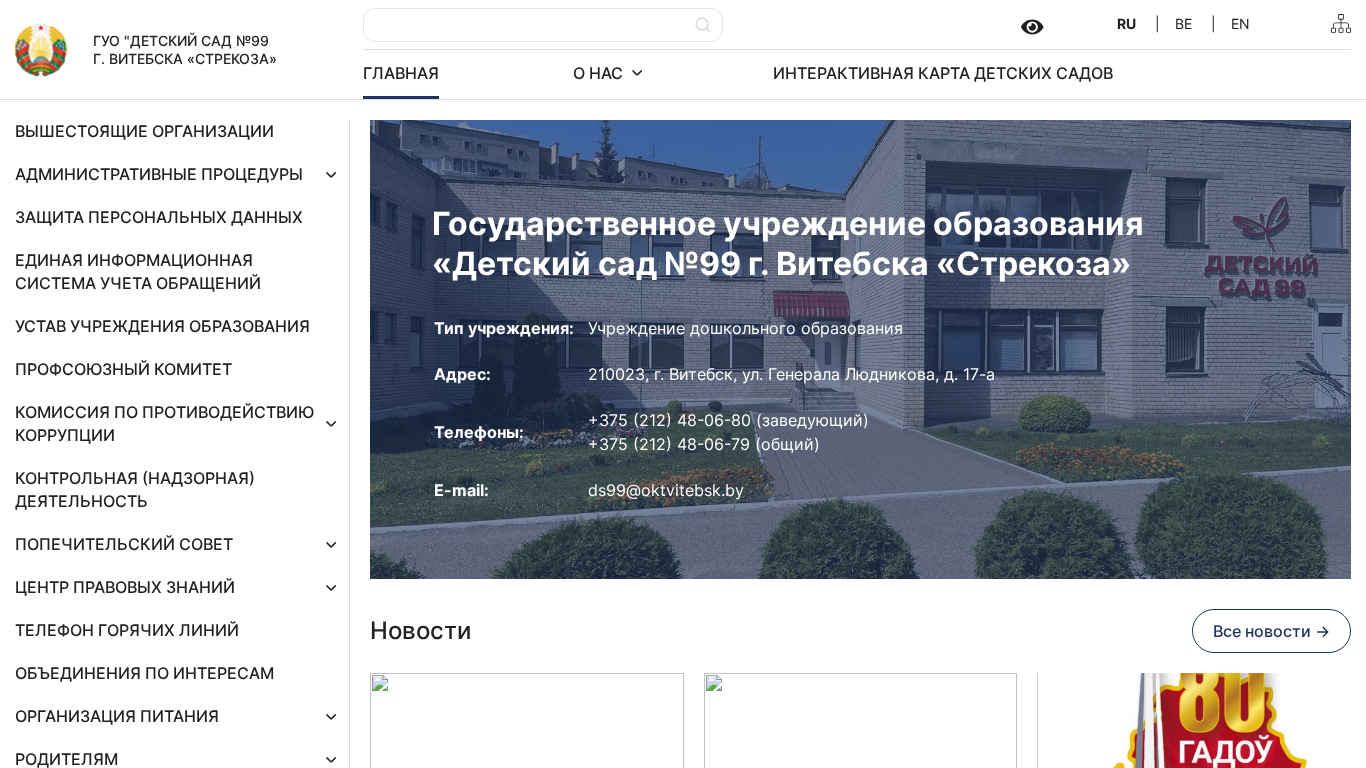This screenshot has width=1366, height=768.
Task: Expand ОРГАНИЗАЦИЯ ПИТАНИЯ chevron
Action: coord(331,717)
